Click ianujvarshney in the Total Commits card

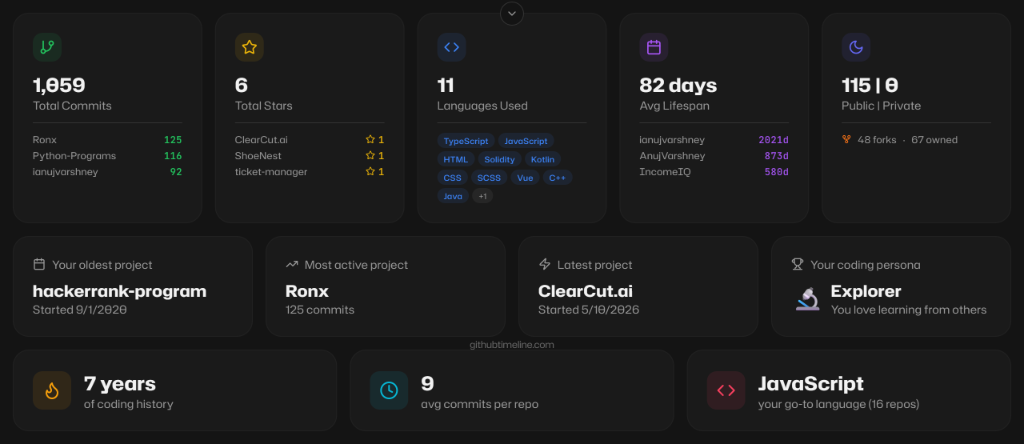65,172
